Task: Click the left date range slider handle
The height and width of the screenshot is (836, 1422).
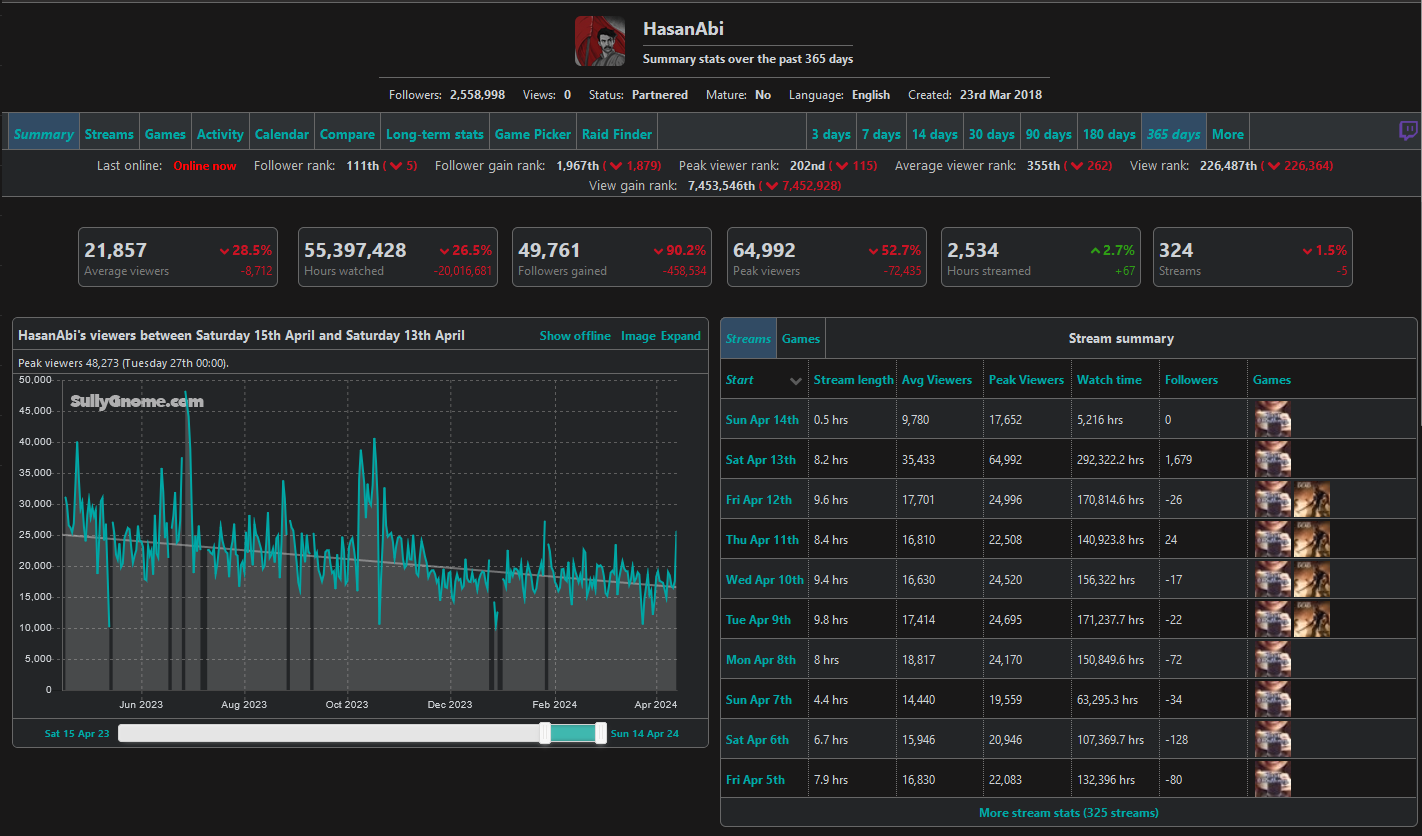Action: [x=545, y=733]
